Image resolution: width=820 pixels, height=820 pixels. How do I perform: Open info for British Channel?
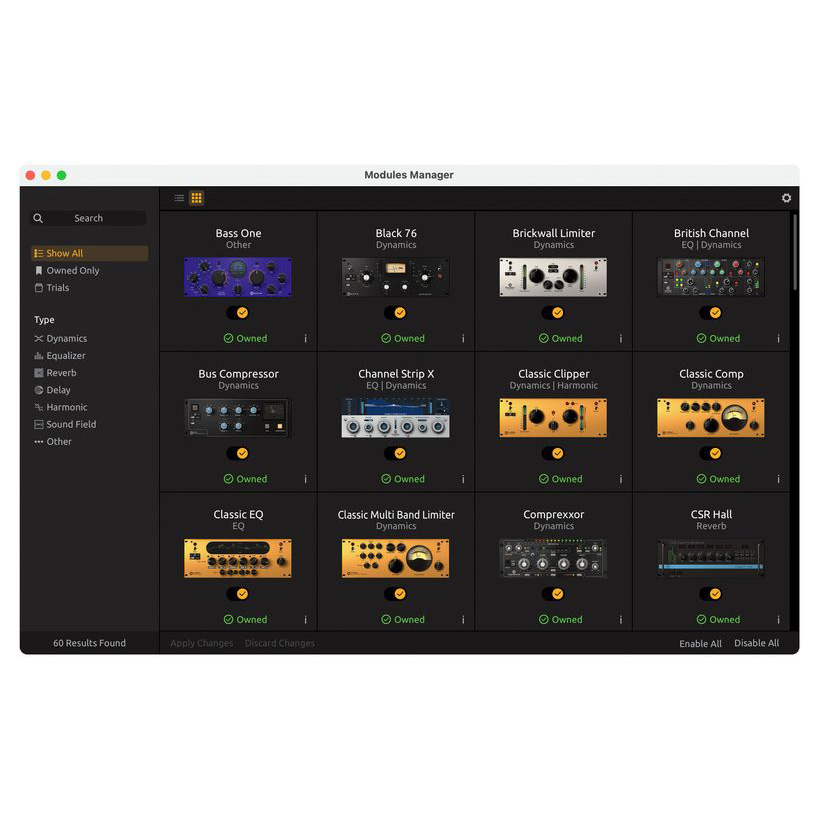(778, 338)
